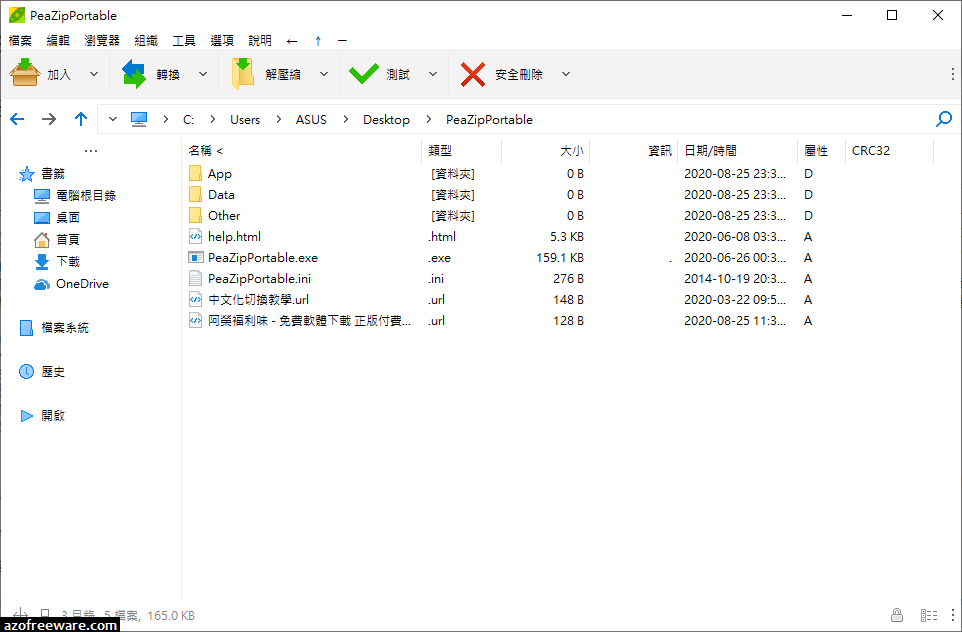Select the 測試 (Test archive) tool
This screenshot has width=962, height=632.
pyautogui.click(x=385, y=73)
